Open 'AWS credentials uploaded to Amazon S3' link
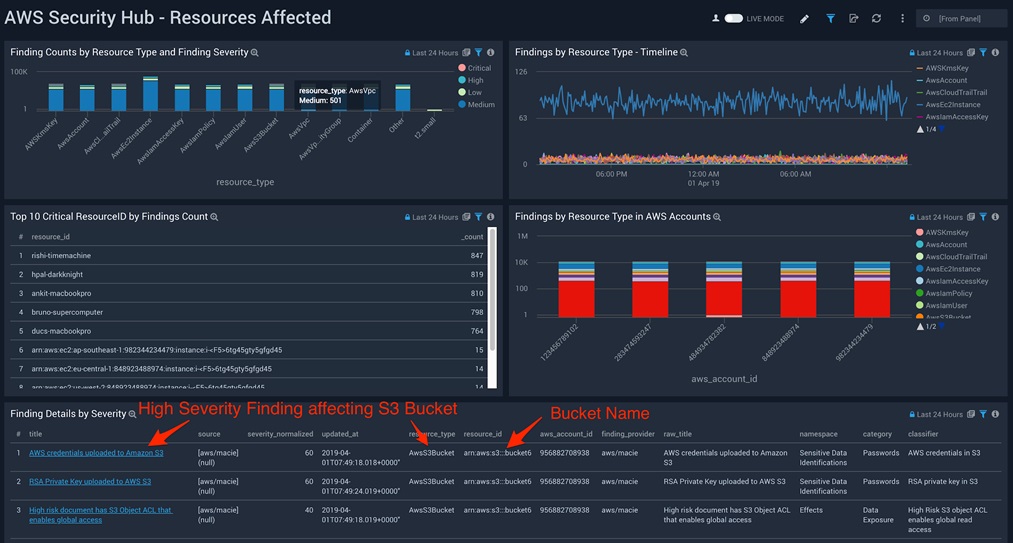Viewport: 1013px width, 543px height. coord(96,453)
